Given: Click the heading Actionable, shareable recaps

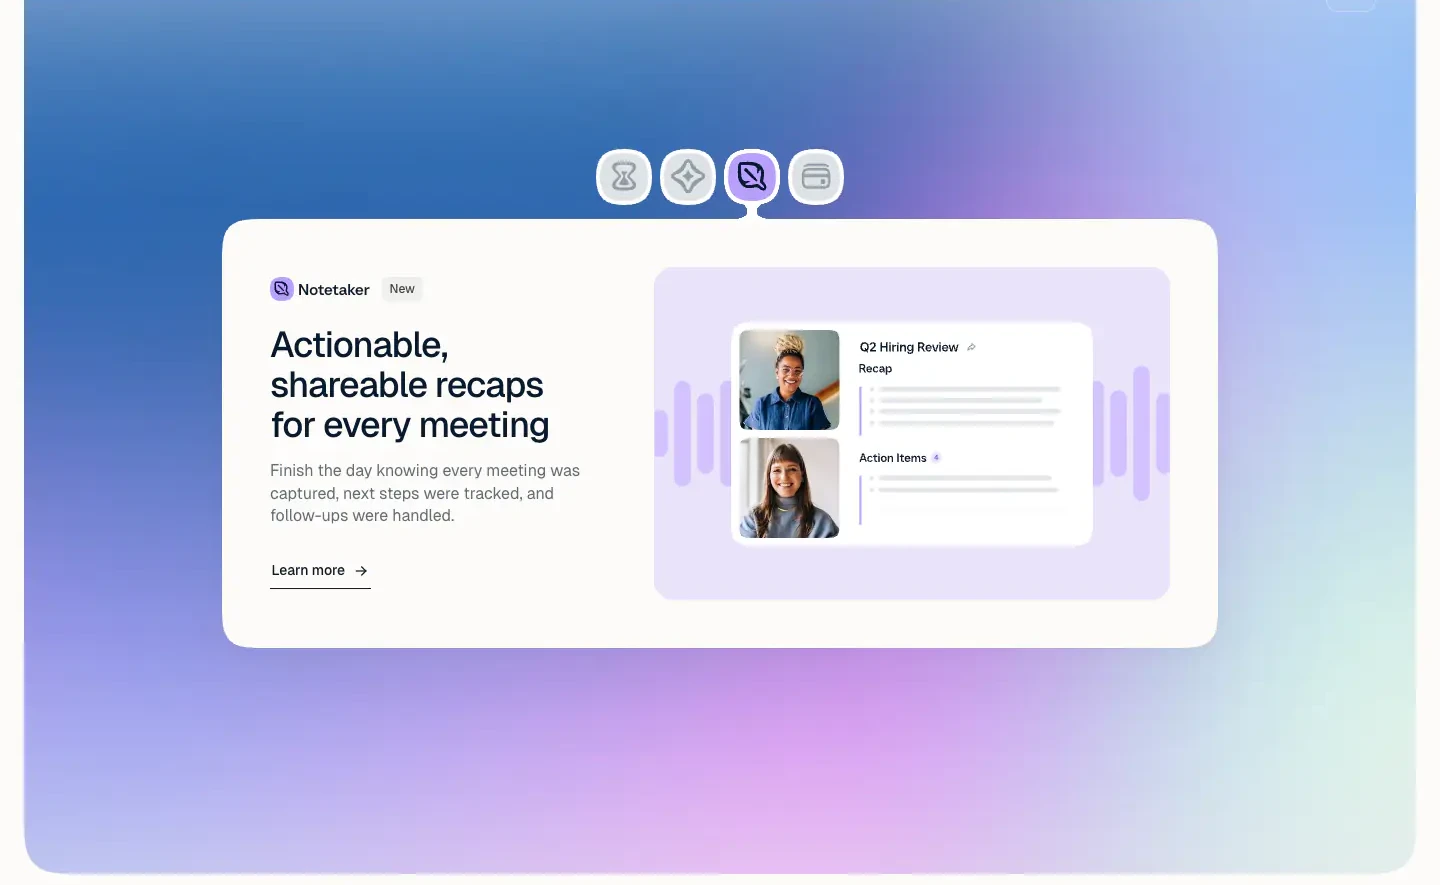Looking at the screenshot, I should 410,385.
